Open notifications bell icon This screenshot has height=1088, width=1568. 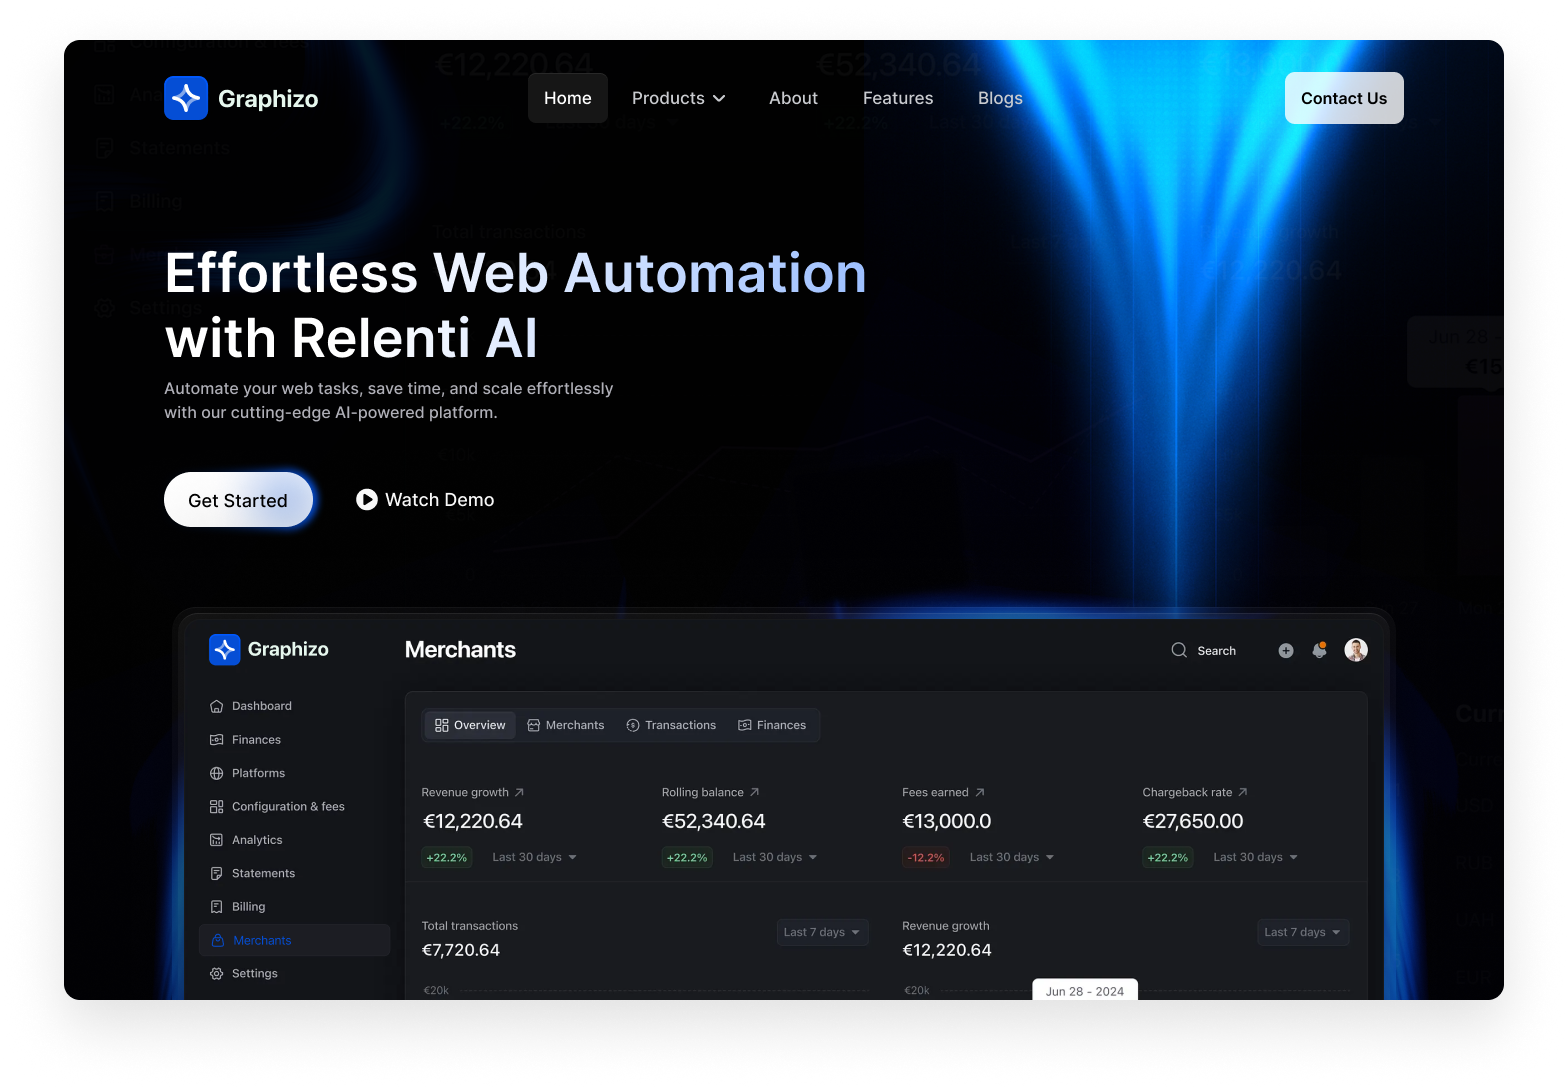(1320, 650)
